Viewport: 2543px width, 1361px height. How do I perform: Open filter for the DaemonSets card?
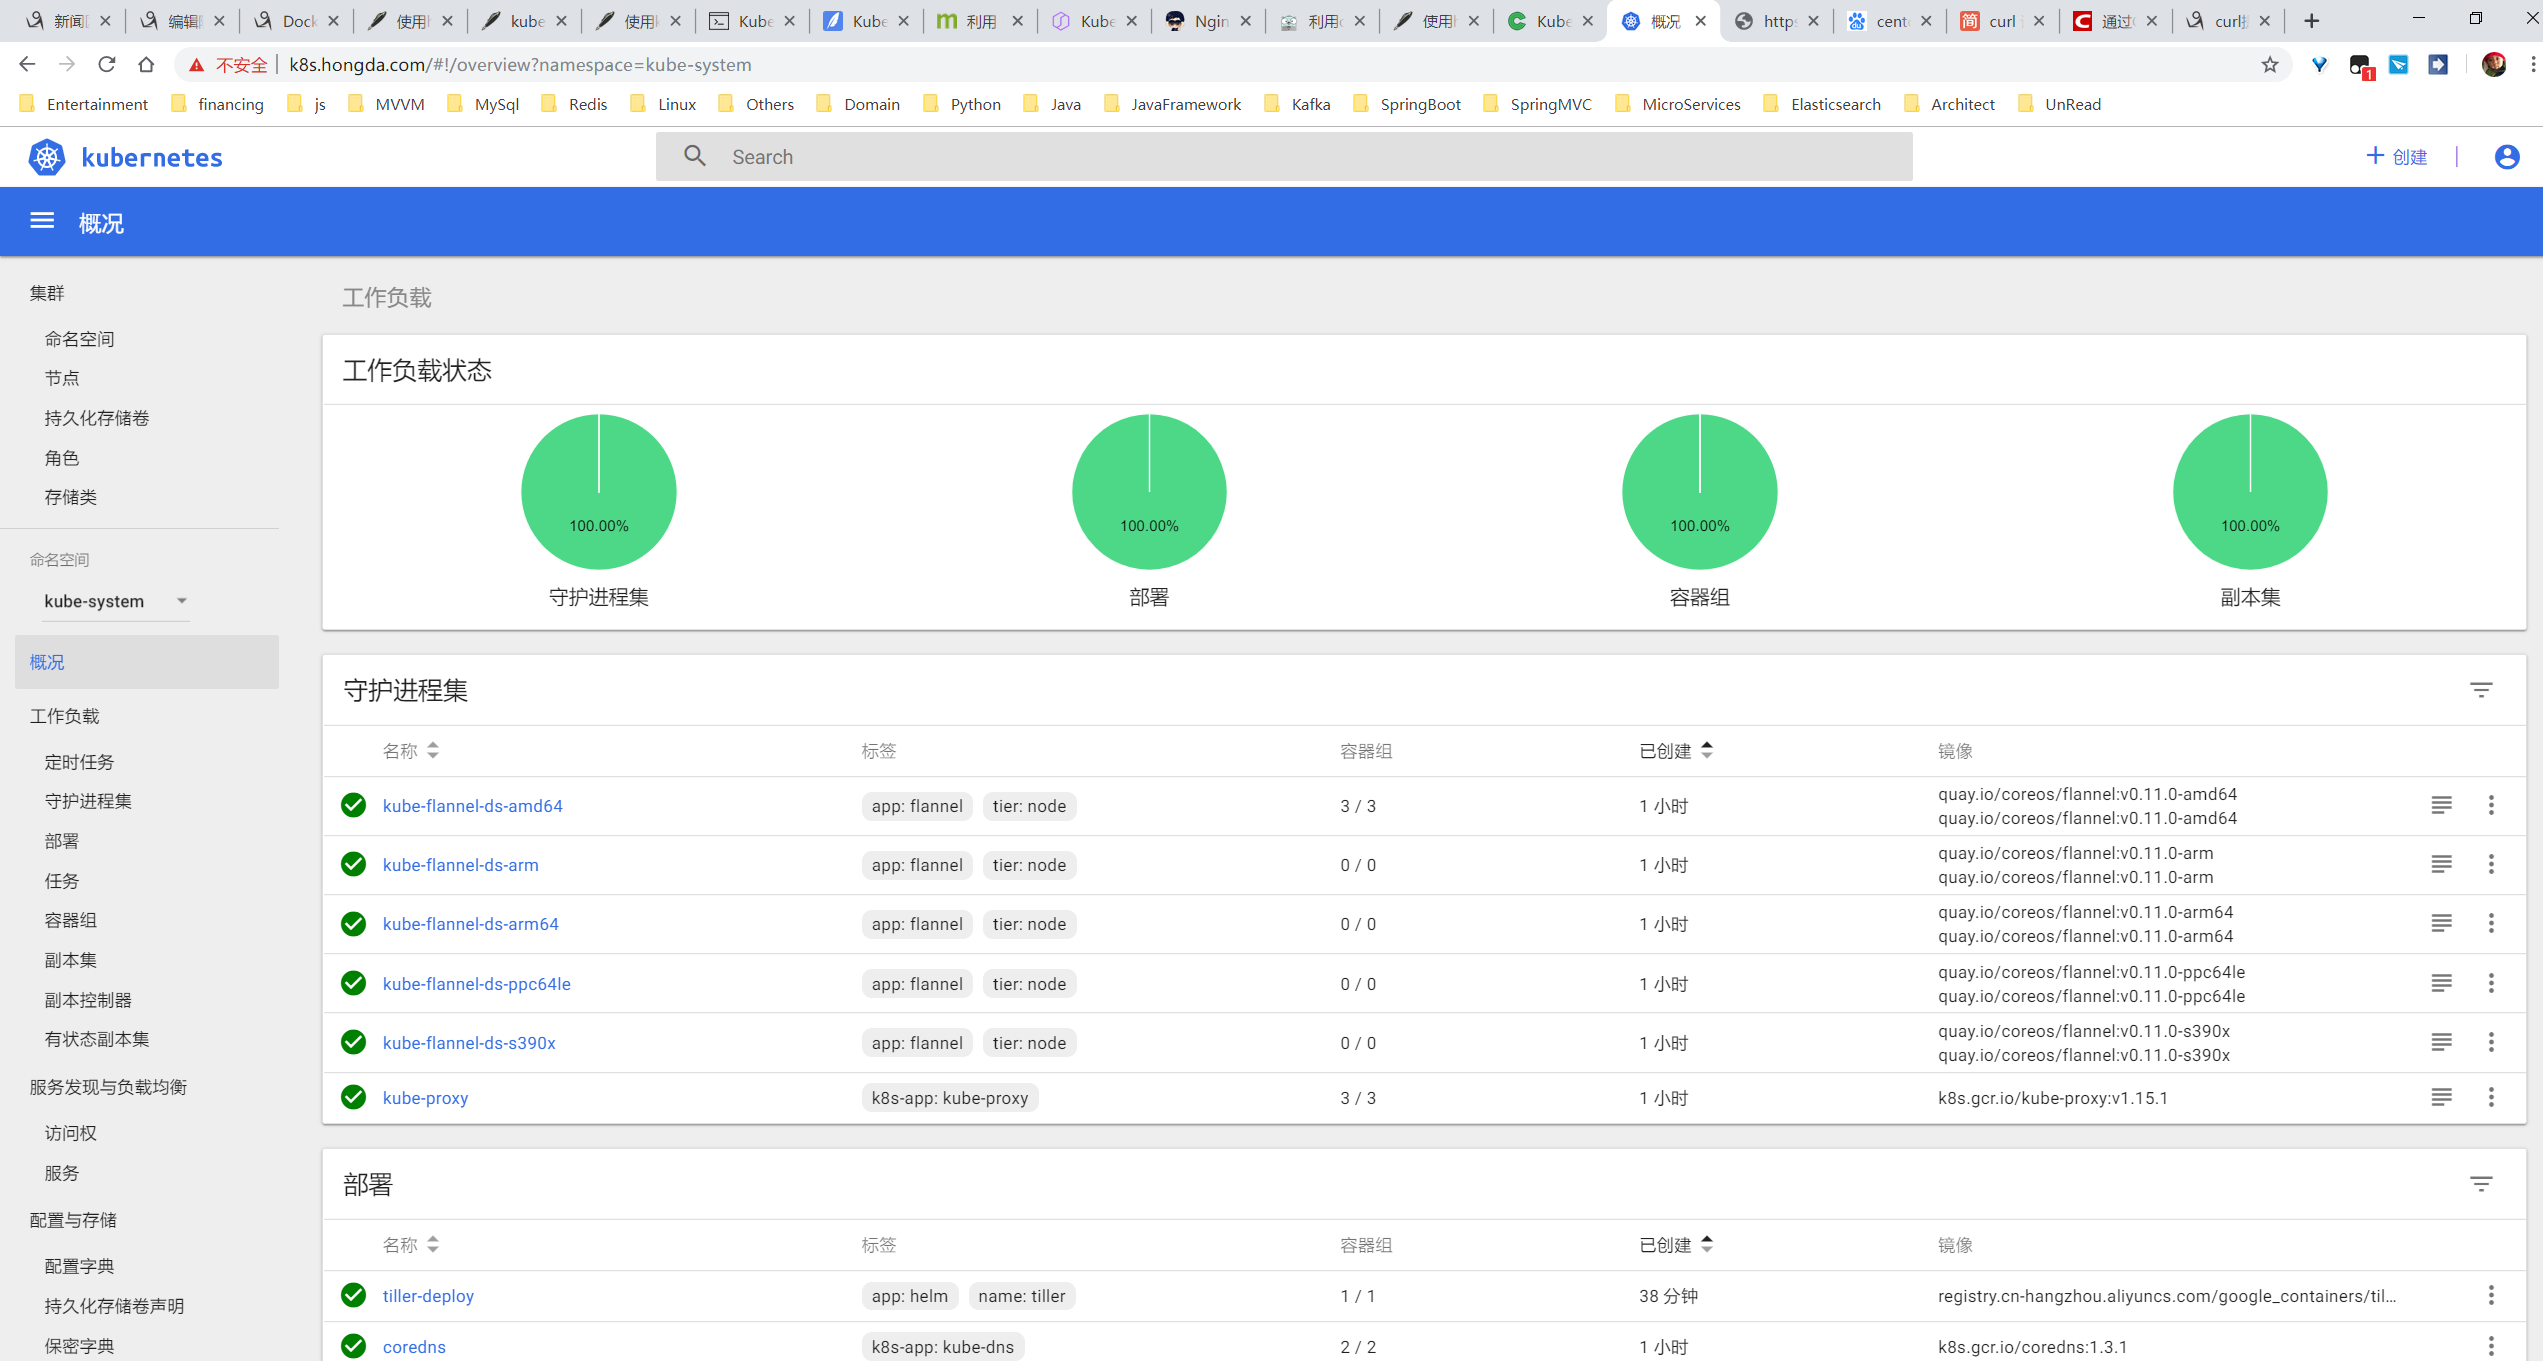click(2480, 690)
